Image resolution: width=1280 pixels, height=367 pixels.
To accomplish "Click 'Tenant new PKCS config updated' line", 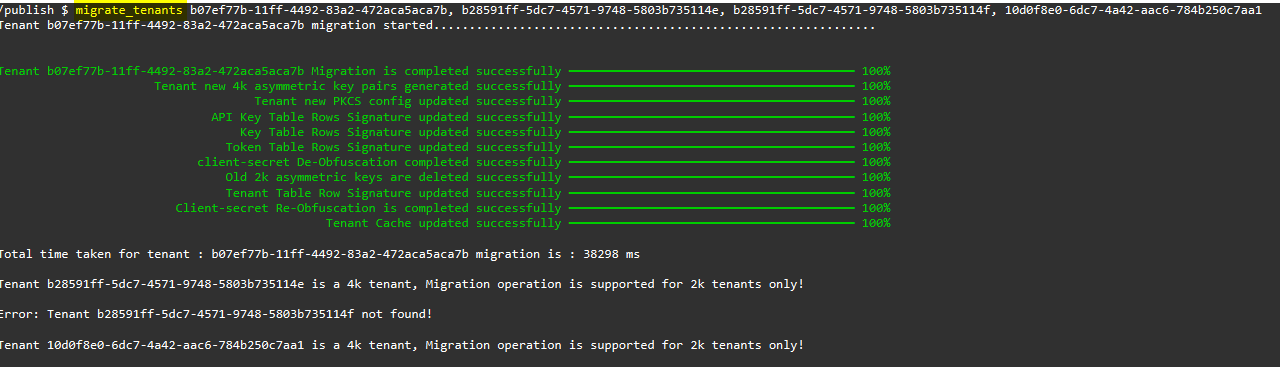I will 408,102.
